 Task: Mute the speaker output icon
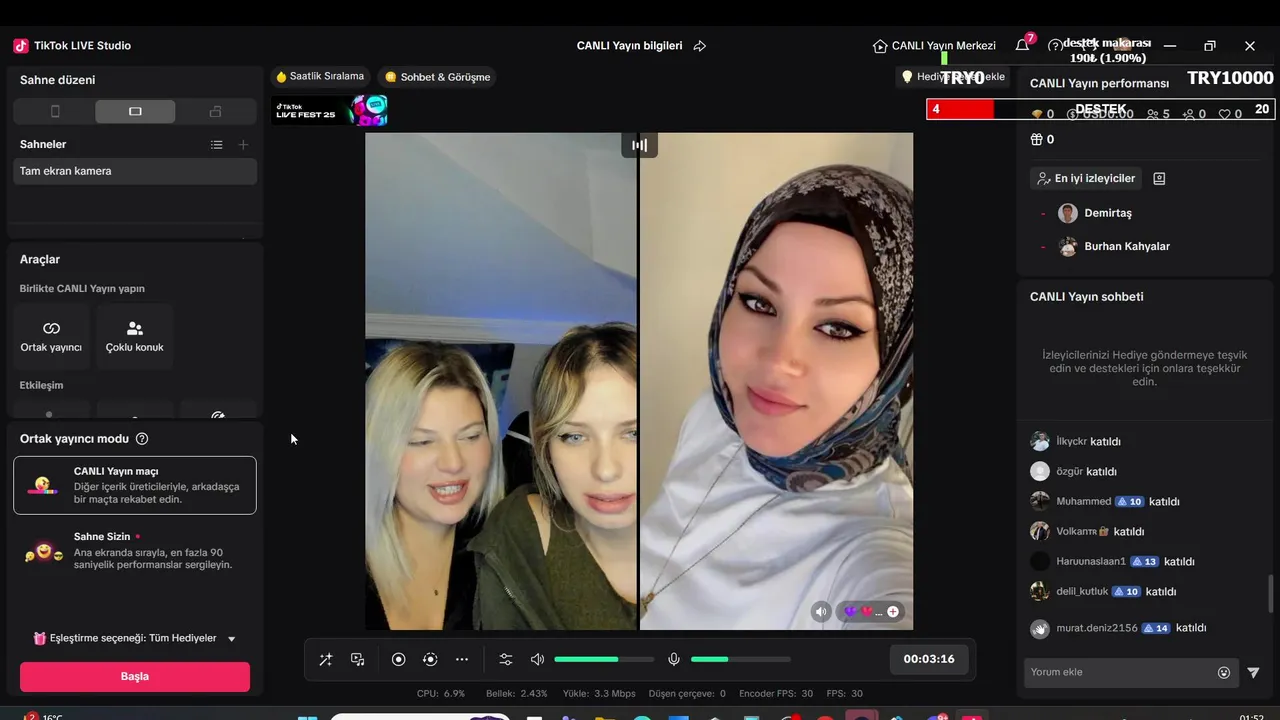tap(537, 659)
